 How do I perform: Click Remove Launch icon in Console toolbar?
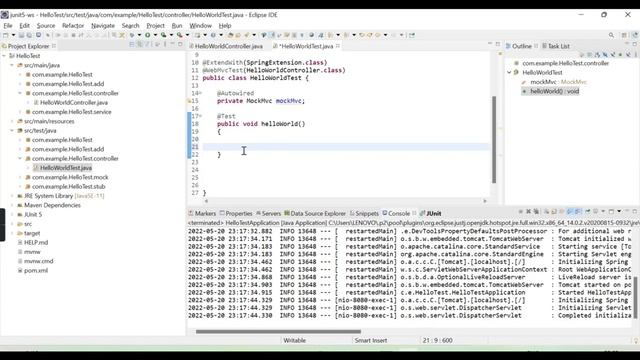tap(529, 211)
